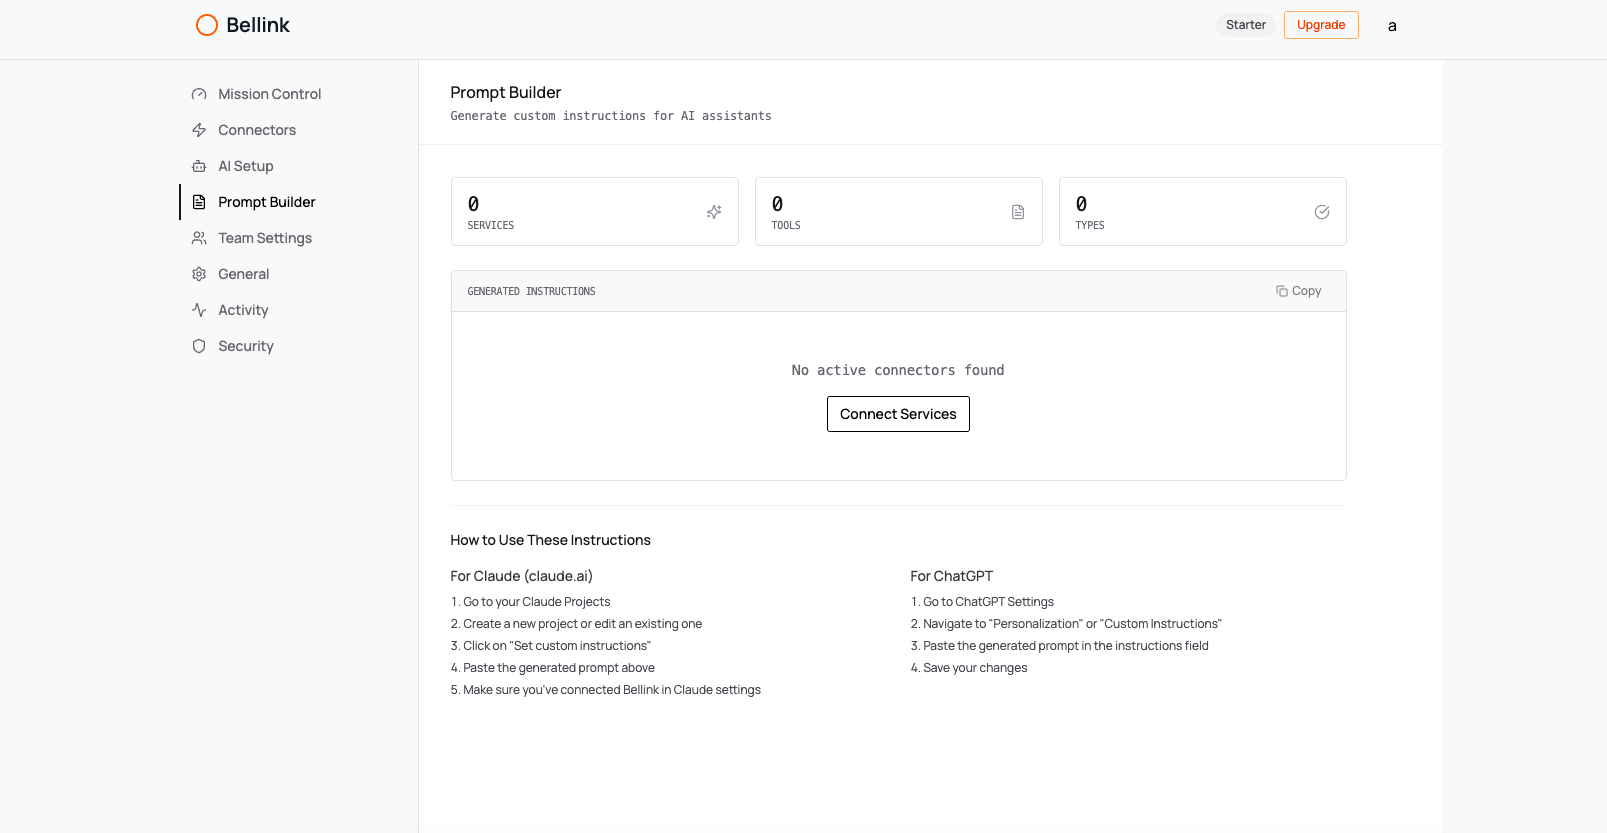Open the Prompt Builder menu item
This screenshot has height=833, width=1607.
pos(266,202)
